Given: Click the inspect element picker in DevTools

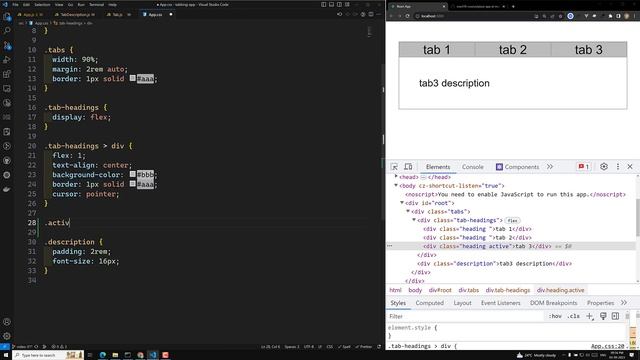Looking at the screenshot, I should (394, 167).
